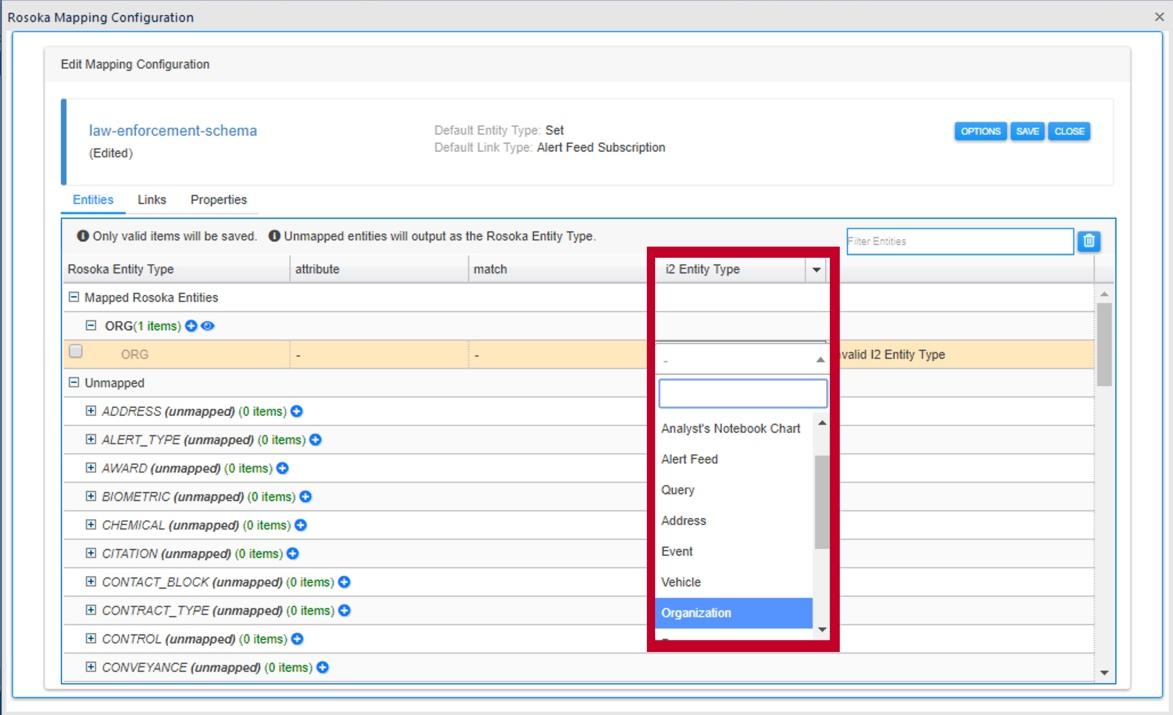Switch to the Links tab
1173x715 pixels.
152,200
